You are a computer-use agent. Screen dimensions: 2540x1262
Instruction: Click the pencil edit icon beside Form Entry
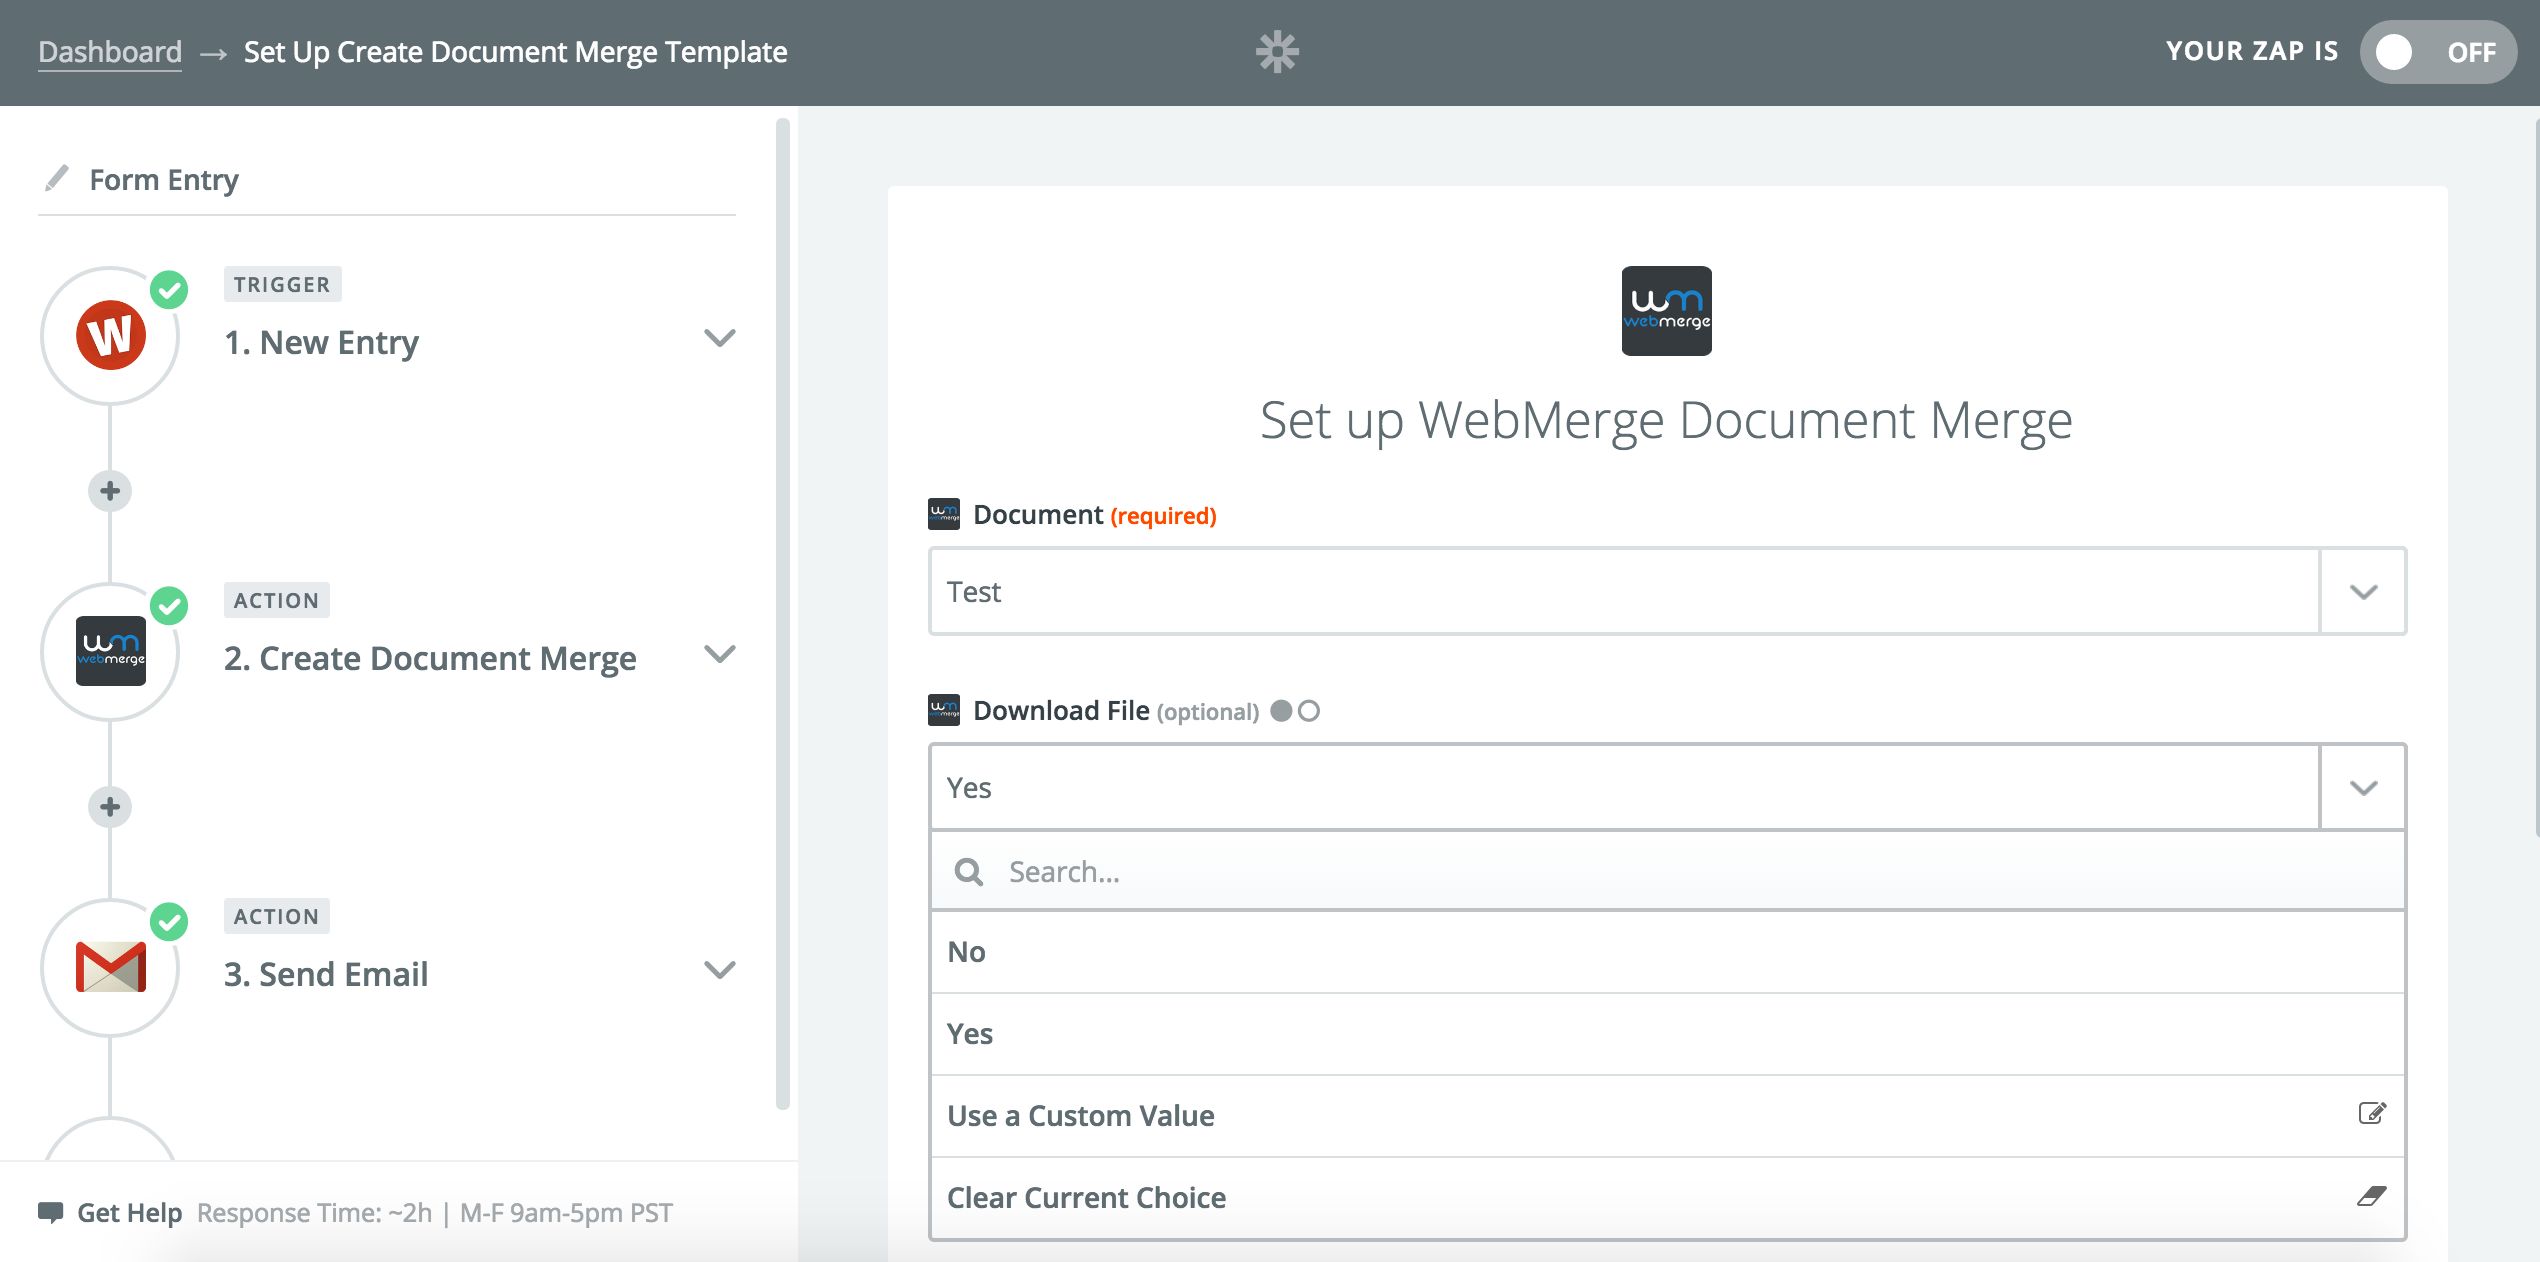point(57,178)
